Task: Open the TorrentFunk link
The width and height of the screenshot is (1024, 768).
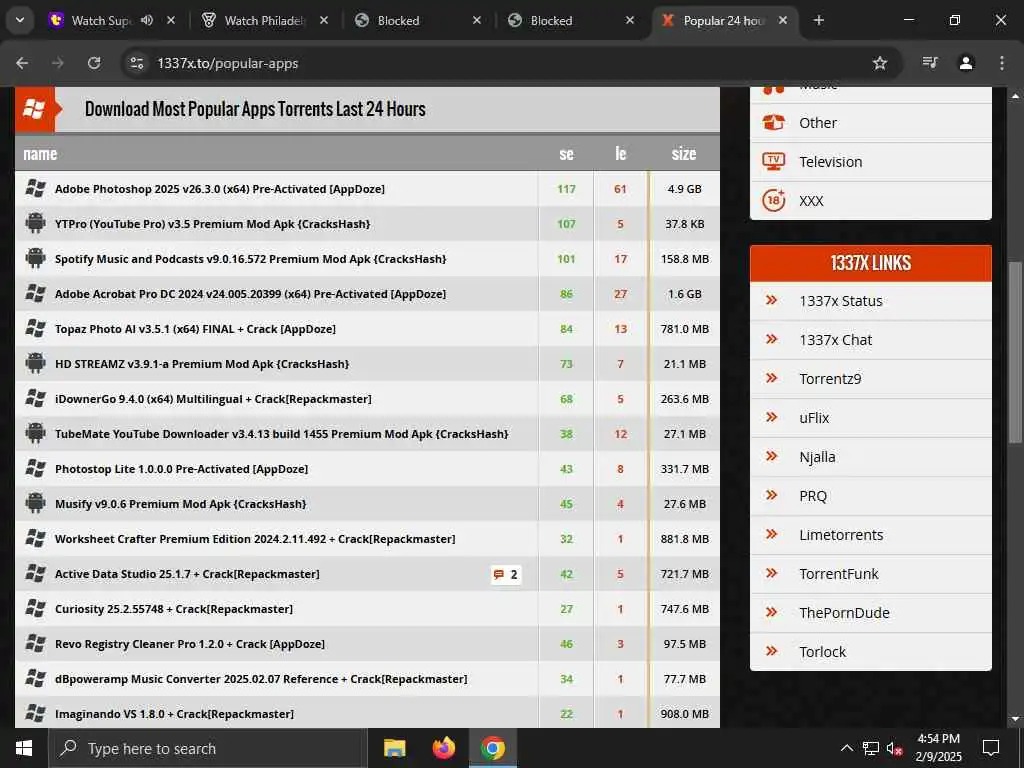Action: tap(839, 574)
